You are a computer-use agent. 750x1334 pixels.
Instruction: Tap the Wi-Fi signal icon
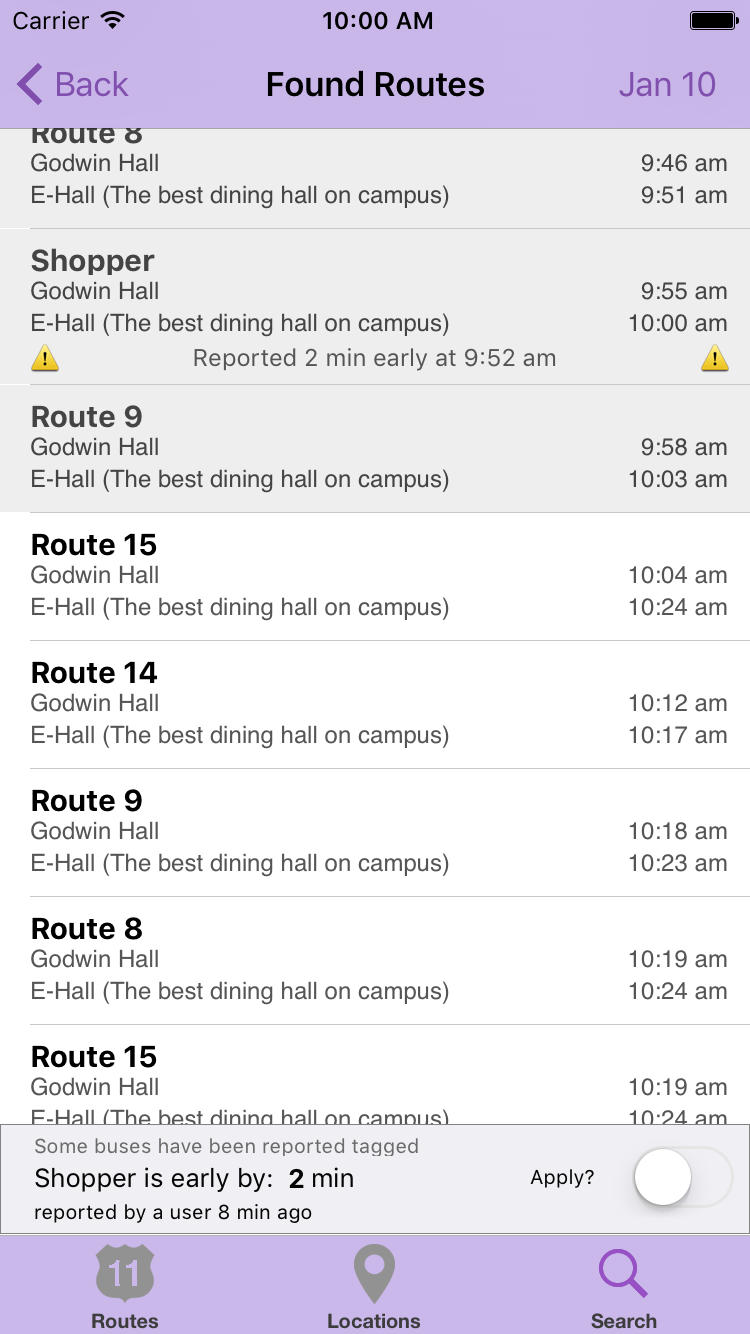tap(113, 21)
